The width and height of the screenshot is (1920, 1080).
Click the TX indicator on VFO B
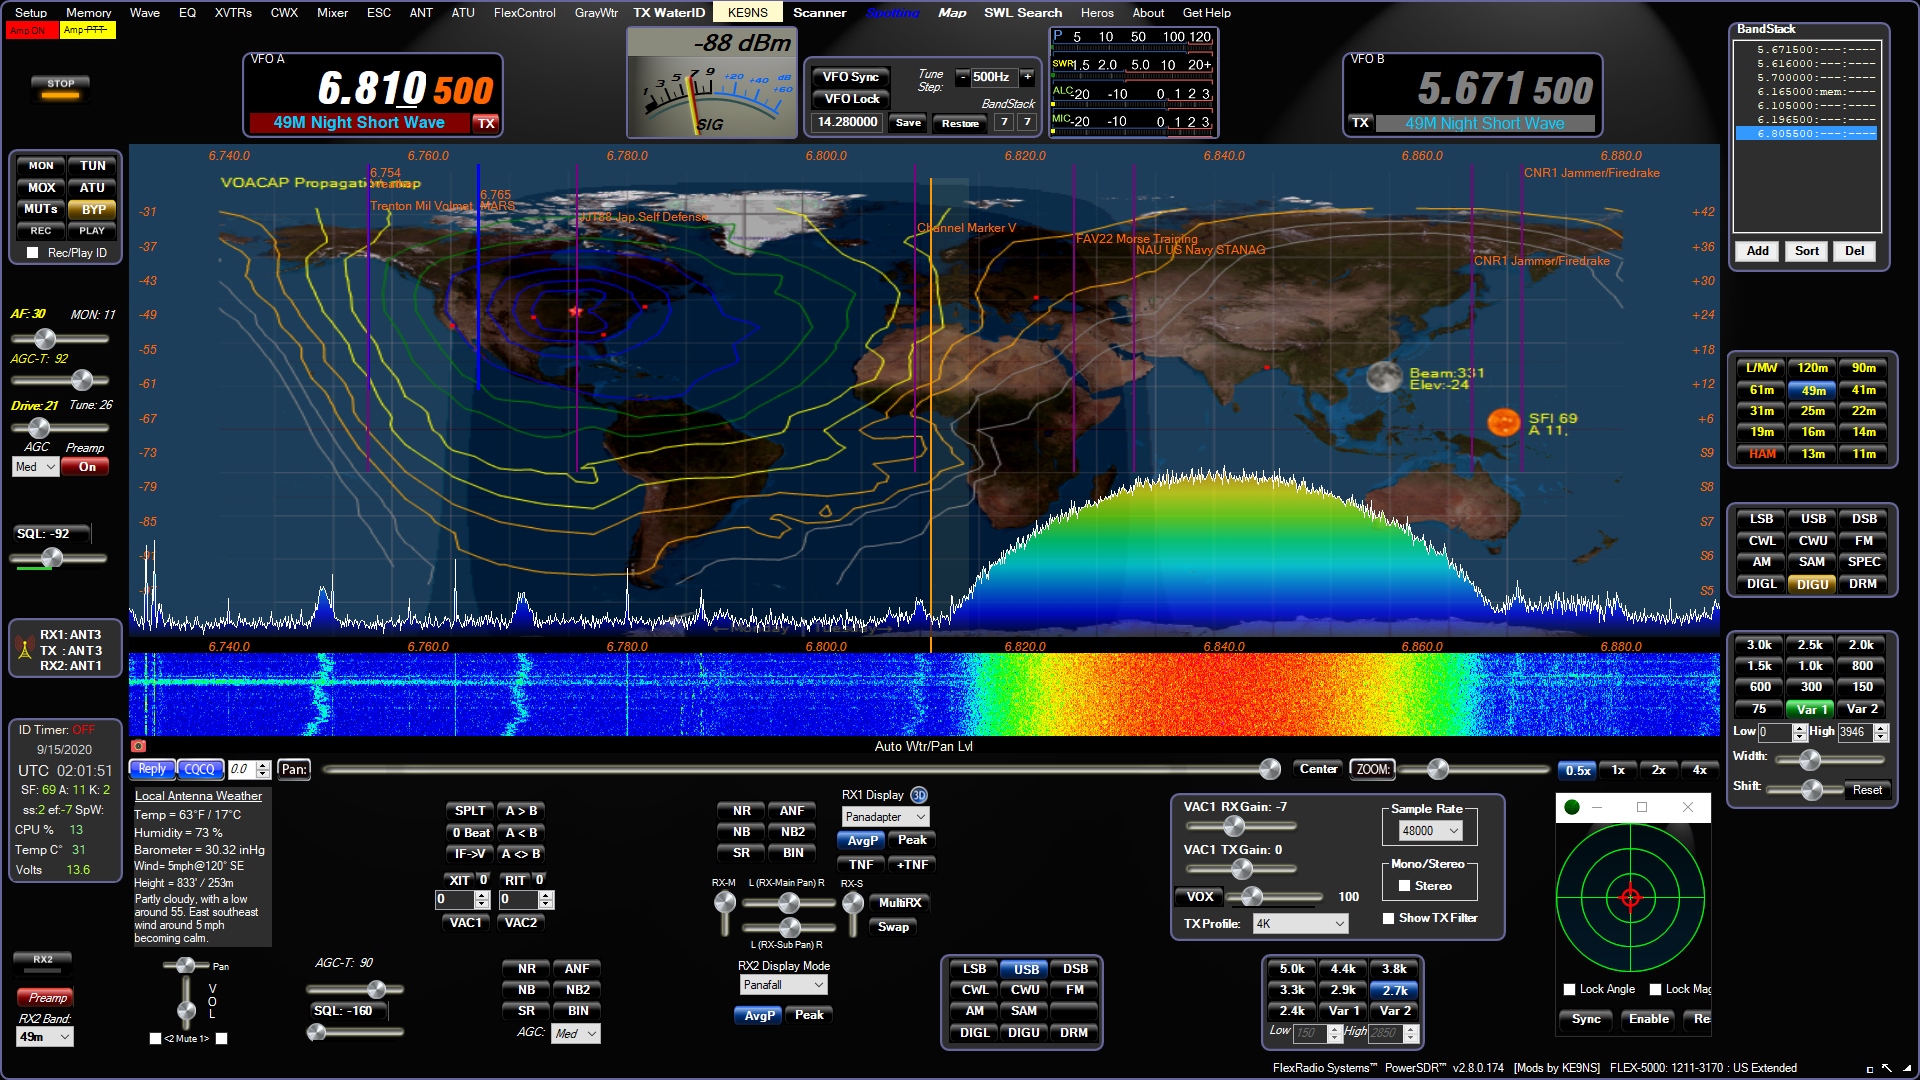(x=1361, y=123)
